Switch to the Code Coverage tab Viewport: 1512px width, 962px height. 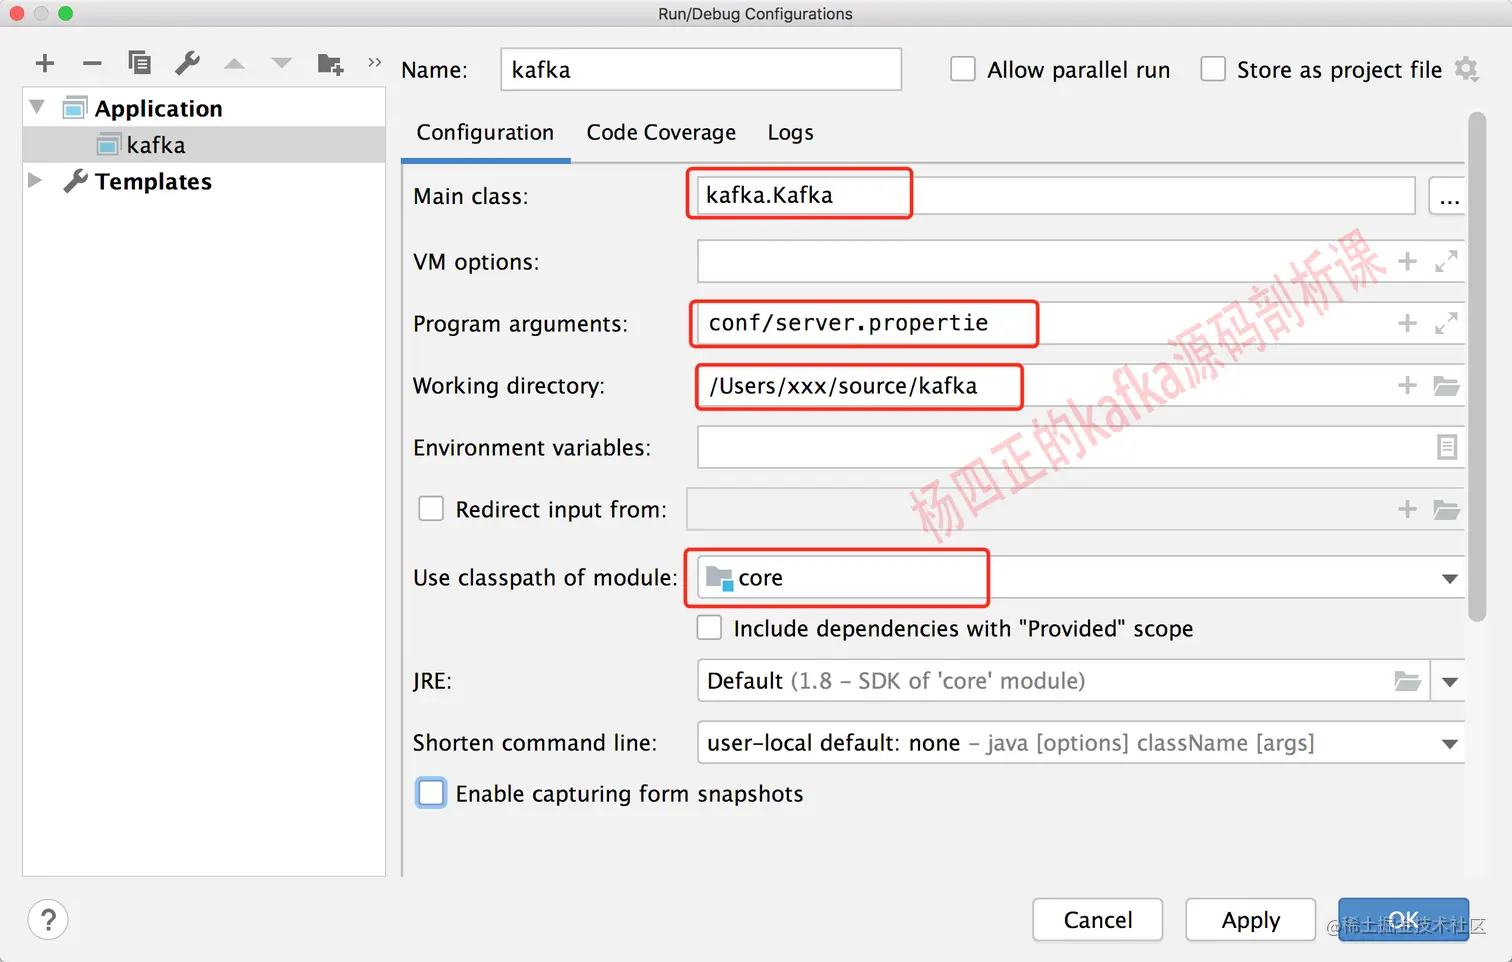tap(661, 133)
